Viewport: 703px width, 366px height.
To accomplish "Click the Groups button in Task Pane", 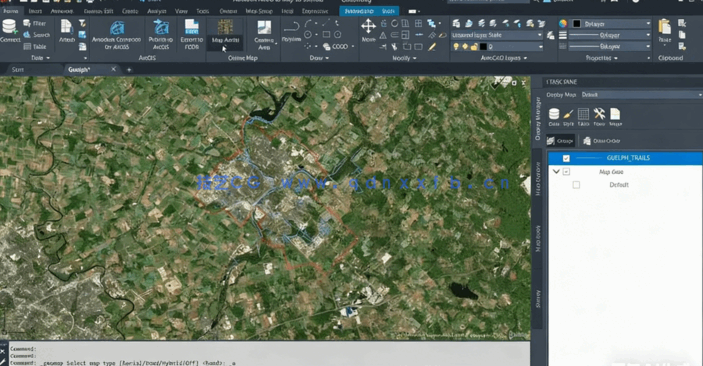I will (560, 141).
